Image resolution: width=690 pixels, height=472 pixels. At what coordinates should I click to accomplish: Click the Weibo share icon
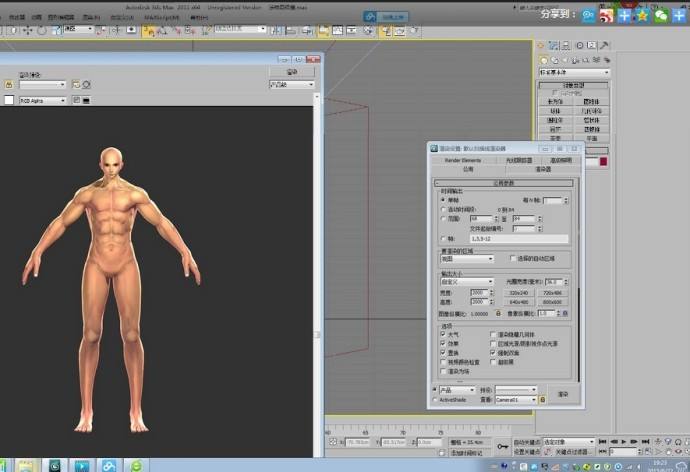[605, 15]
